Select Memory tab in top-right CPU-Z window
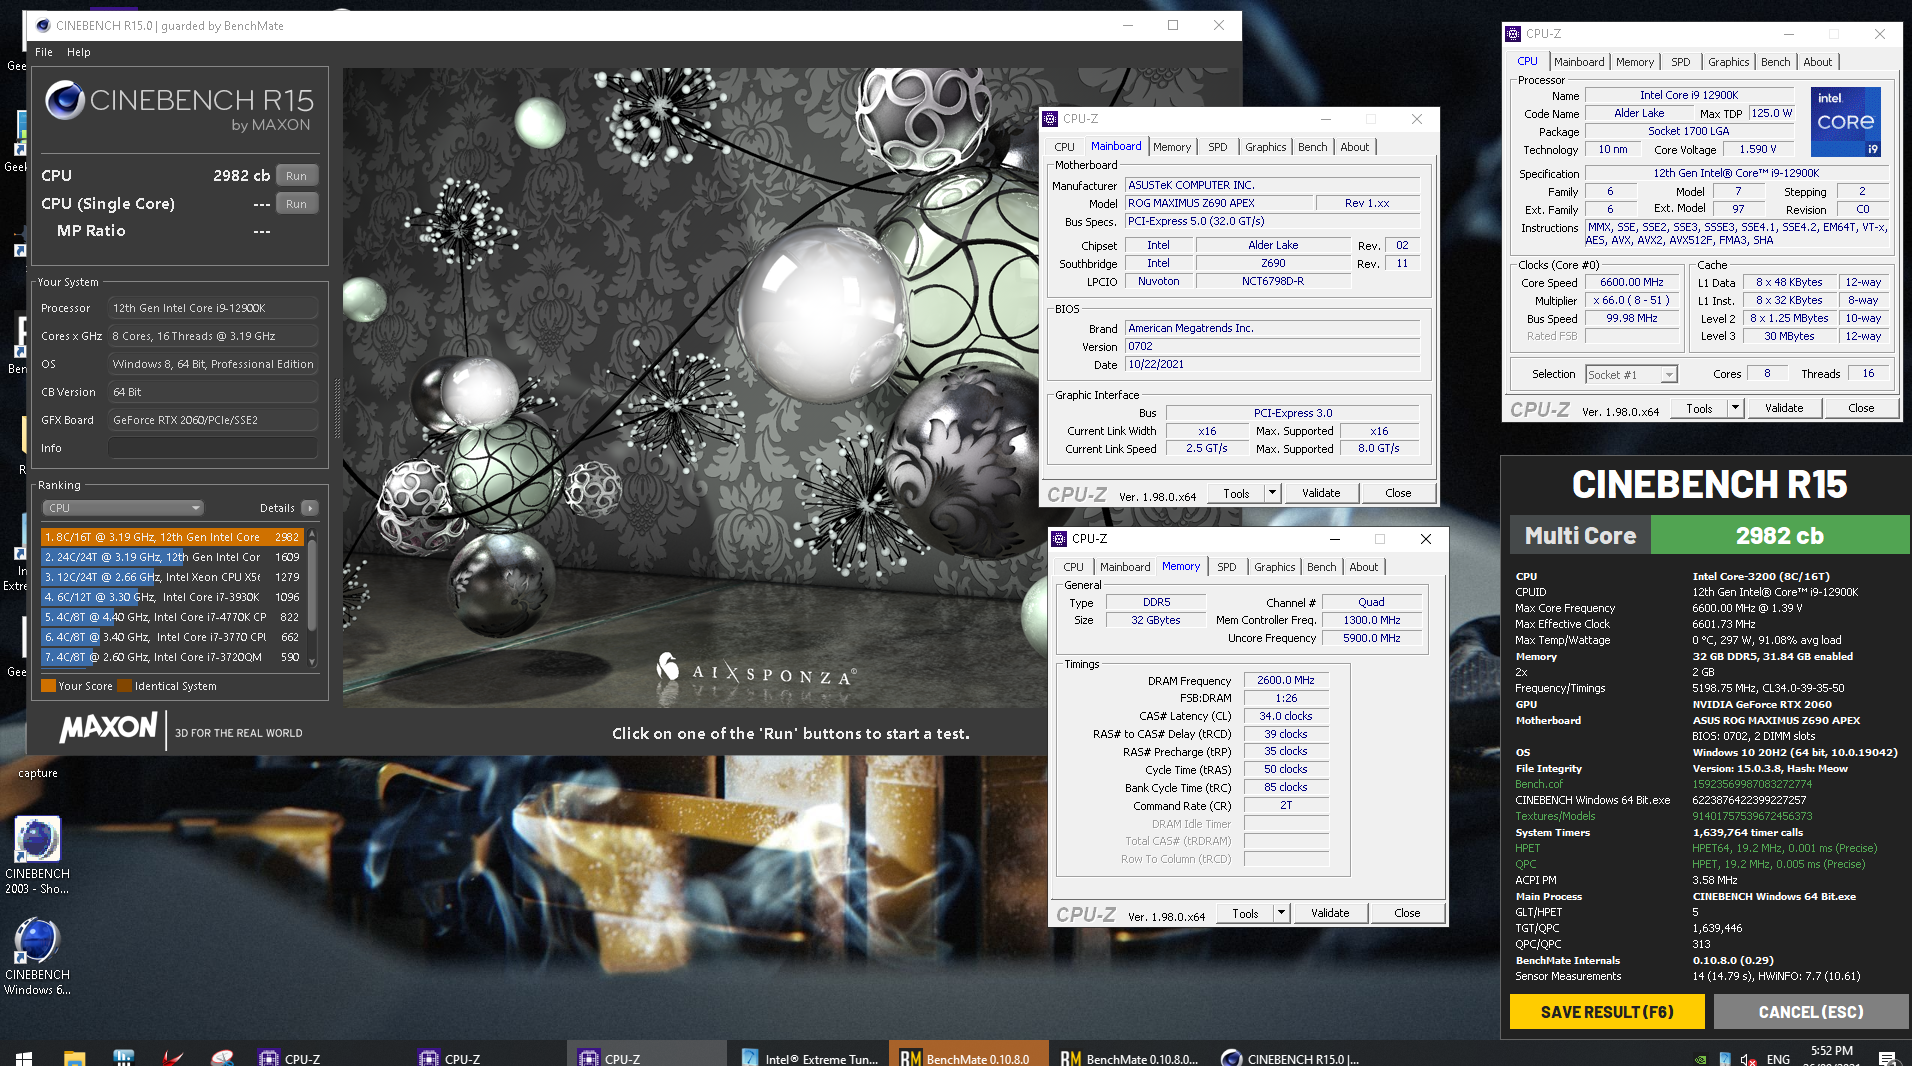This screenshot has height=1066, width=1912. pos(1634,62)
